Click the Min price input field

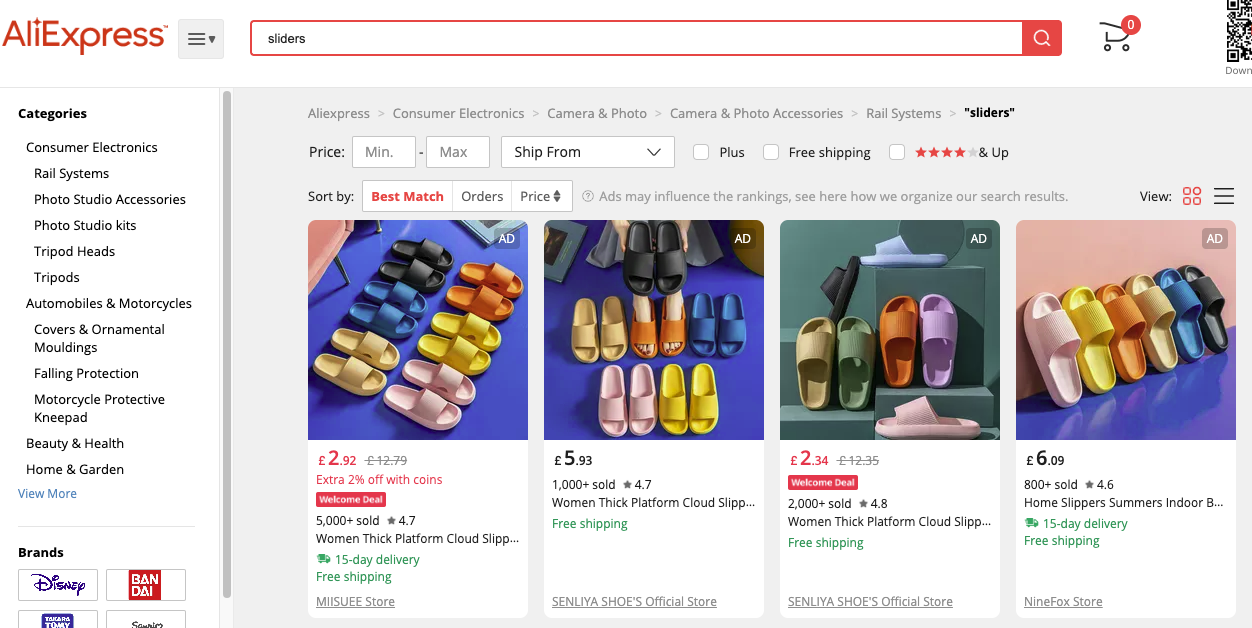pos(383,152)
